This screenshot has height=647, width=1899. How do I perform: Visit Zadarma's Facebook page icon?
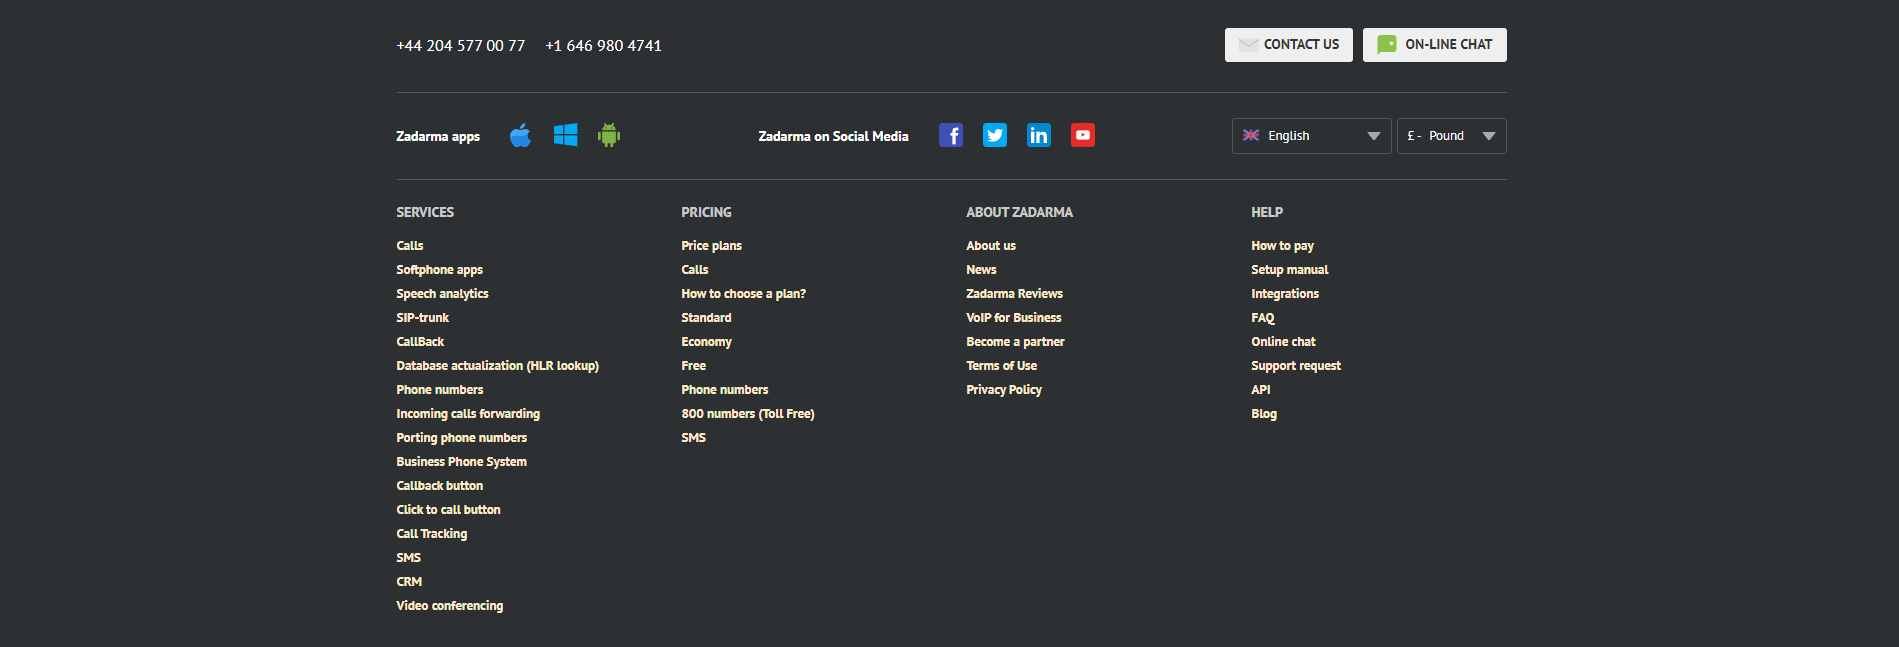coord(951,136)
